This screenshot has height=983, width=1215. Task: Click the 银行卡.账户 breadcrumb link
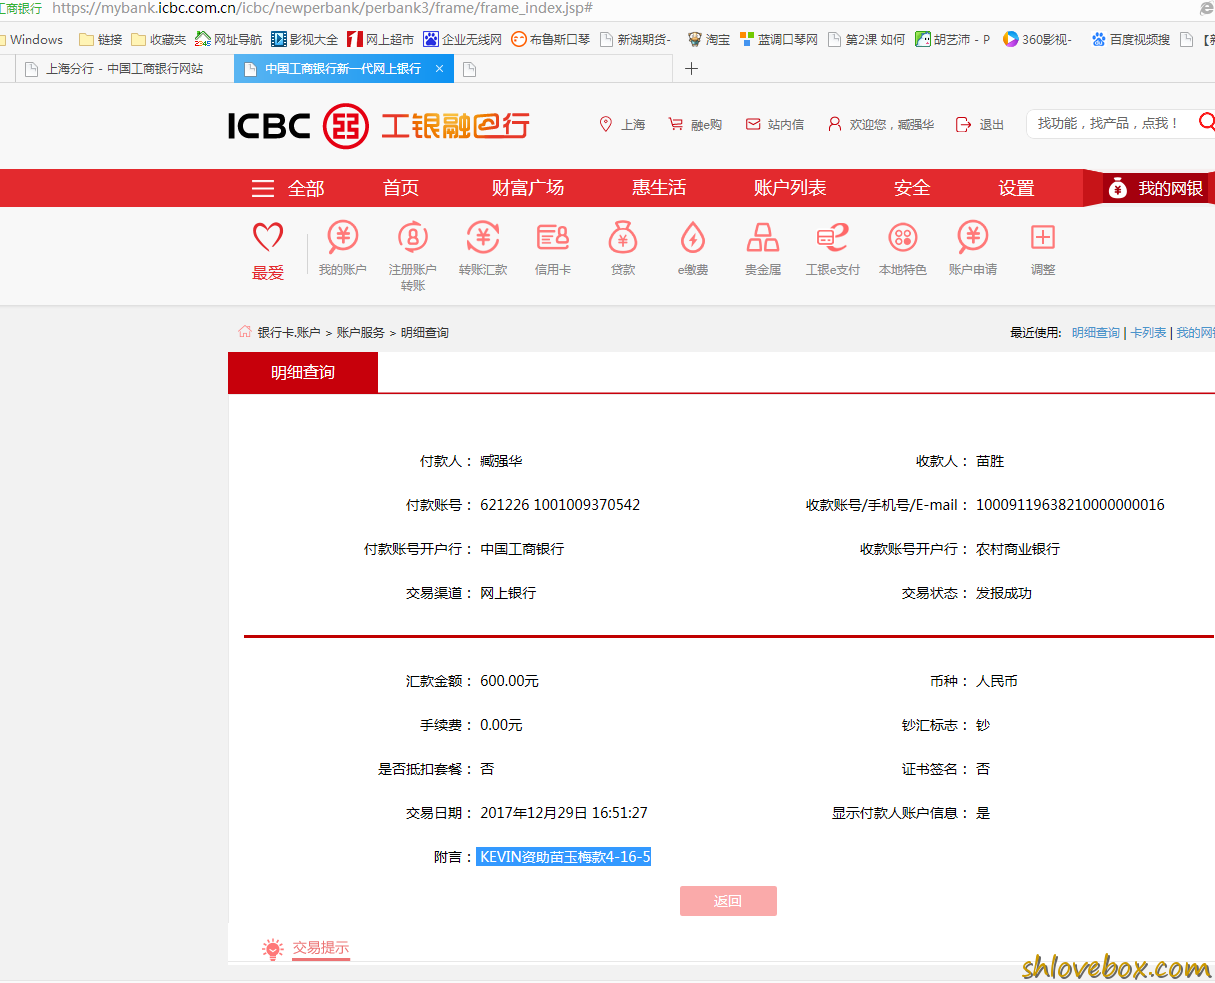coord(289,332)
